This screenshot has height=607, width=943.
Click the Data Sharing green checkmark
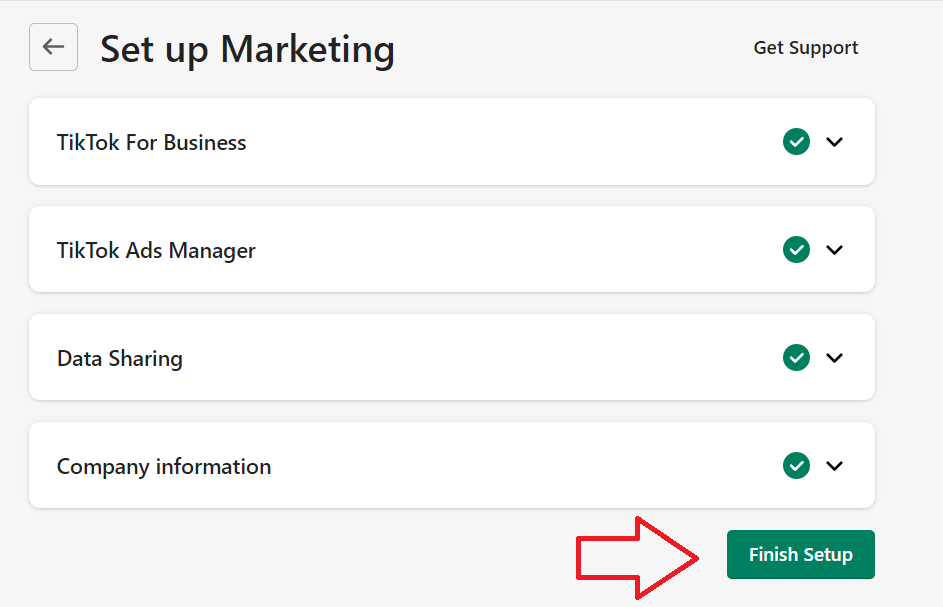pyautogui.click(x=796, y=358)
